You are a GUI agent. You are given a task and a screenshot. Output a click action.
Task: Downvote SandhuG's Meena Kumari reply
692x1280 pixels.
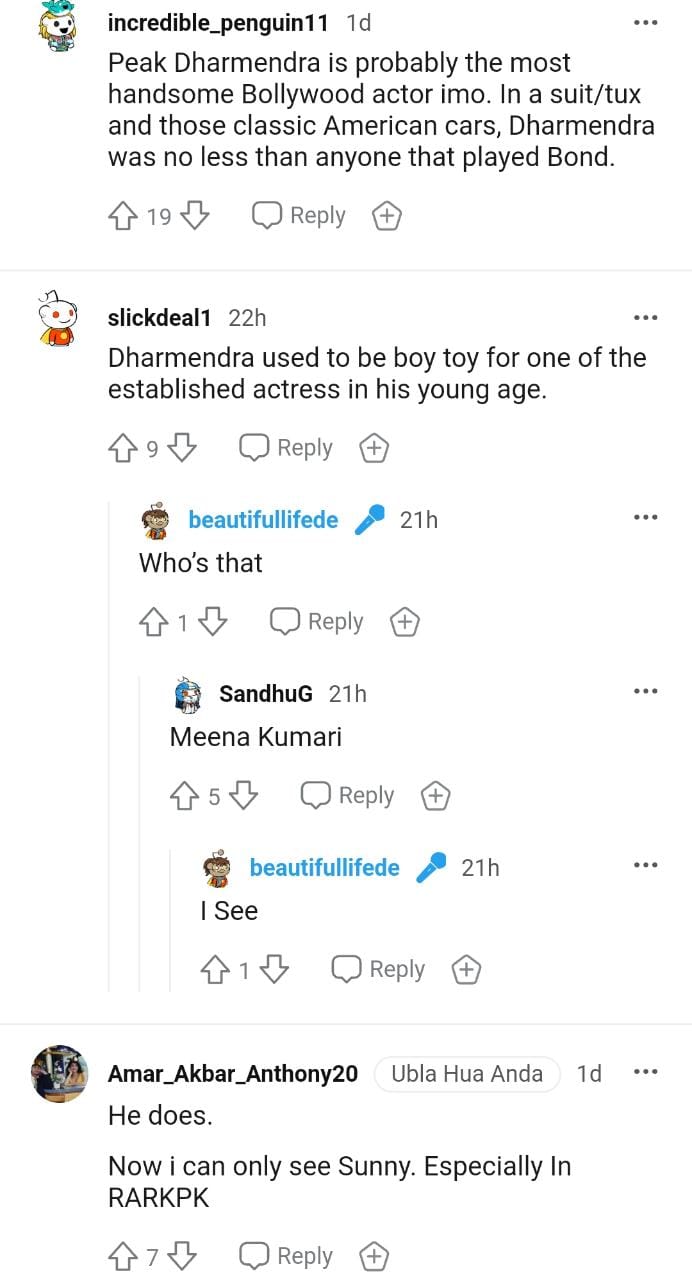pyautogui.click(x=245, y=796)
